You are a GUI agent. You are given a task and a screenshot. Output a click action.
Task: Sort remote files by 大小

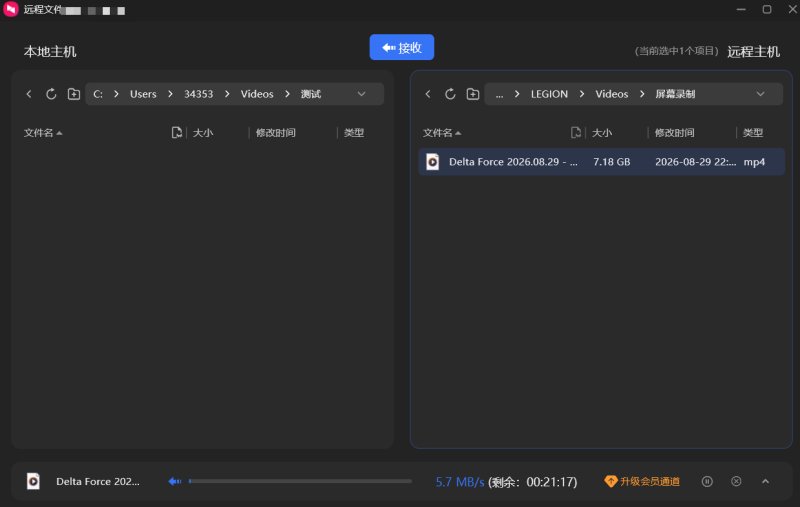point(602,133)
